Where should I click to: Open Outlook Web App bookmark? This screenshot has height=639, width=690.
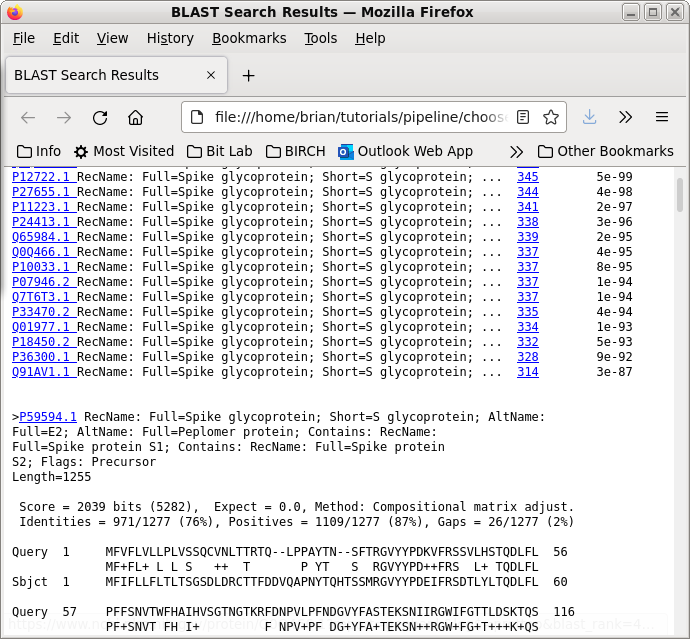click(x=405, y=151)
